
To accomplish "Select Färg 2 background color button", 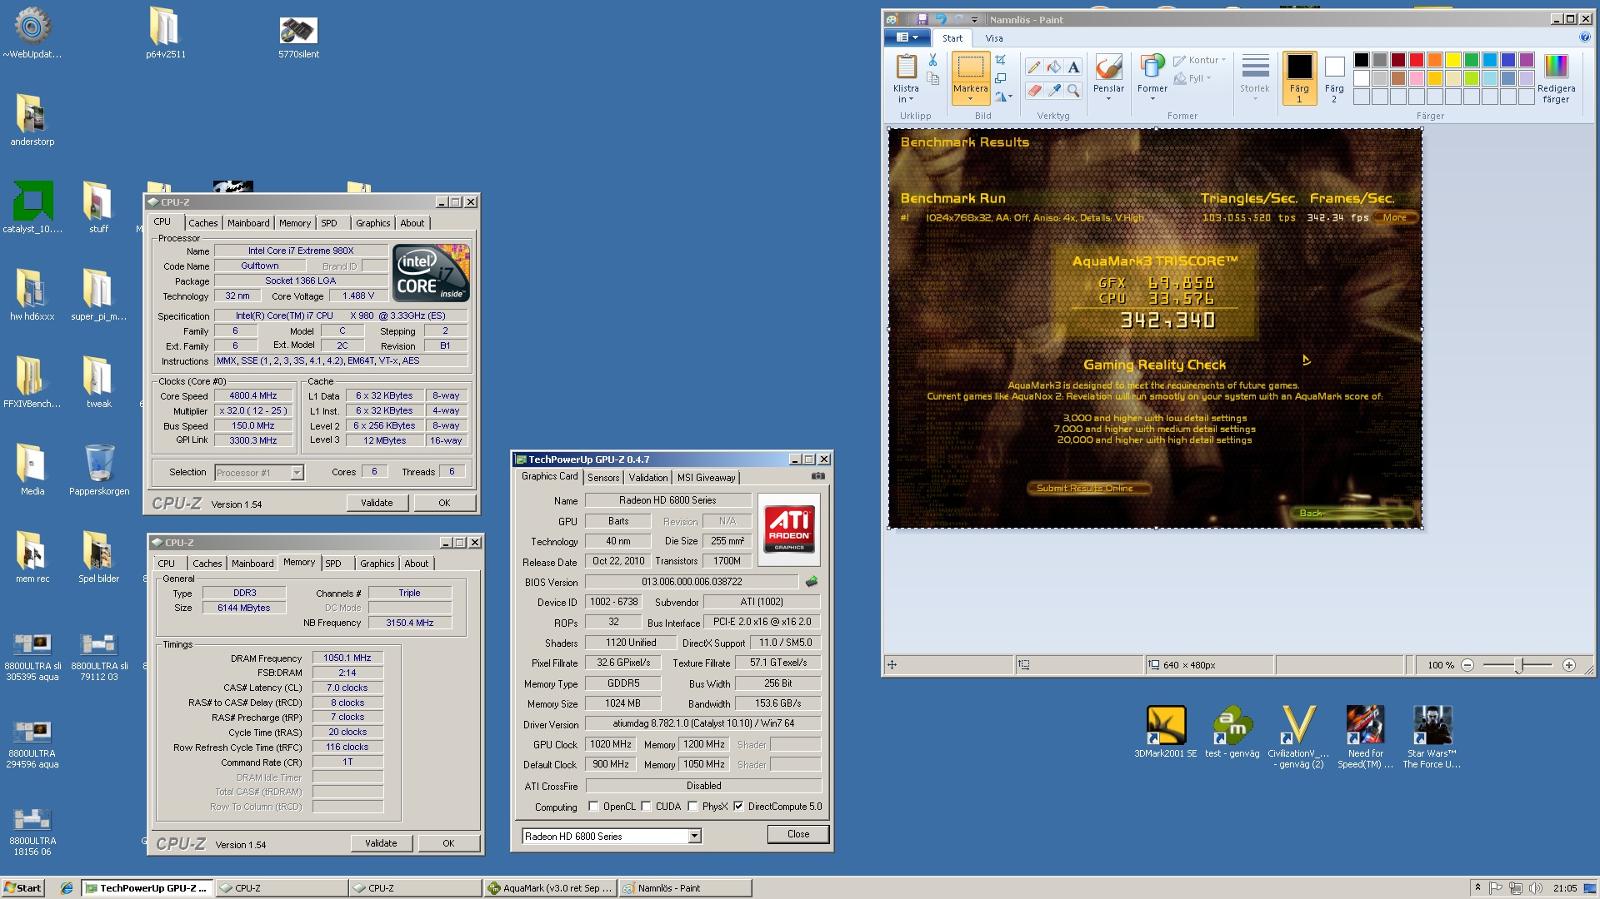I will coord(1334,78).
